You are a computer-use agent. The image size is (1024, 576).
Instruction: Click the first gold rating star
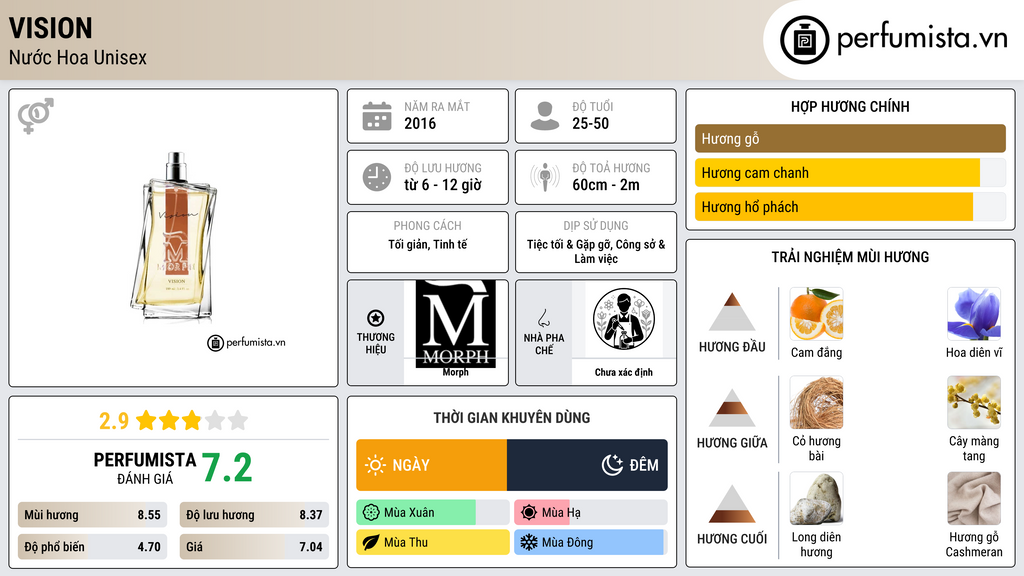tap(146, 420)
